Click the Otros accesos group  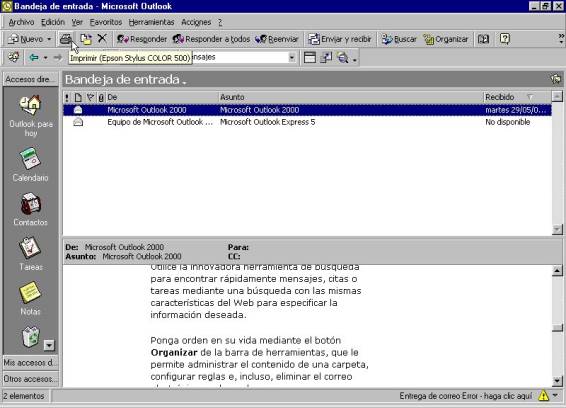31,379
